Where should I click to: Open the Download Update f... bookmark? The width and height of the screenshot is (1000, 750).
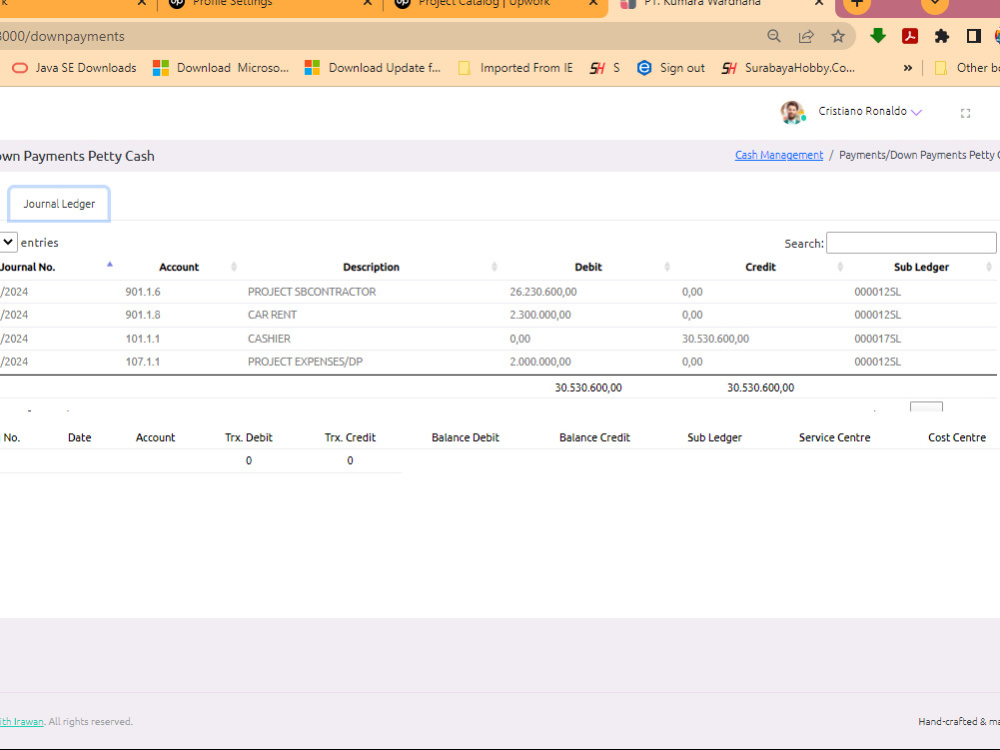tap(372, 68)
